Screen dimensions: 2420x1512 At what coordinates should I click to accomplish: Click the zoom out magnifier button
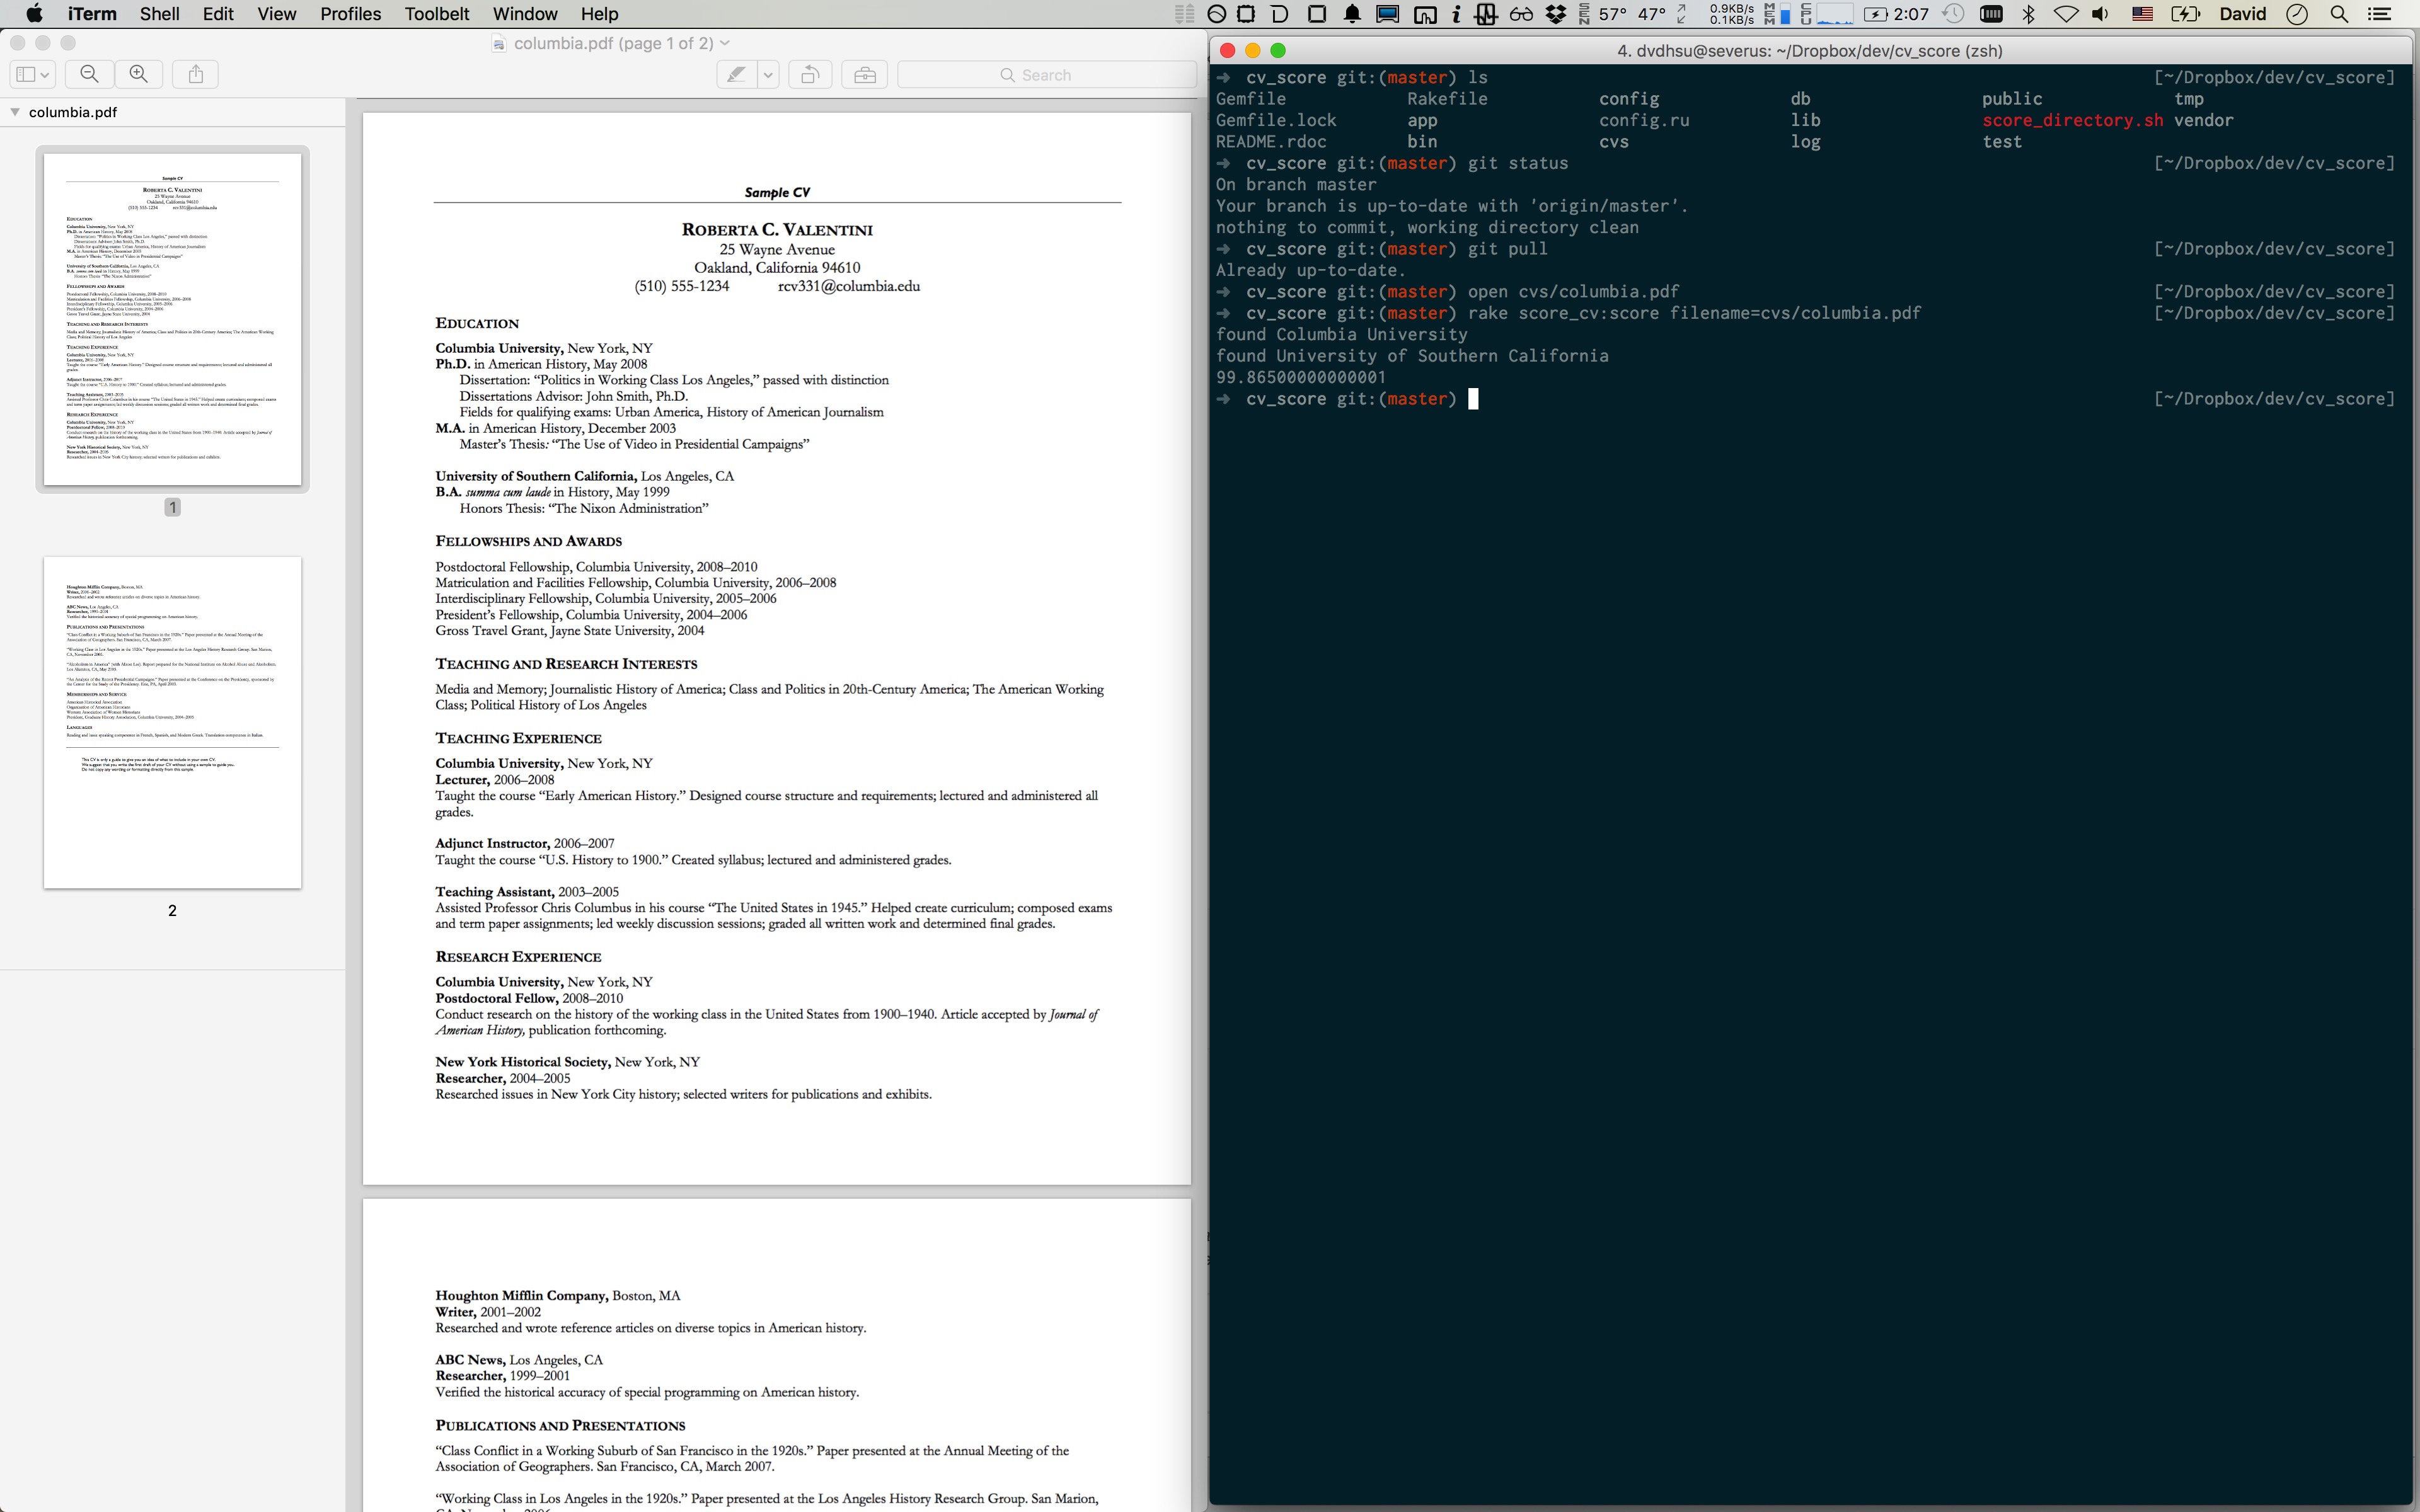(x=89, y=74)
